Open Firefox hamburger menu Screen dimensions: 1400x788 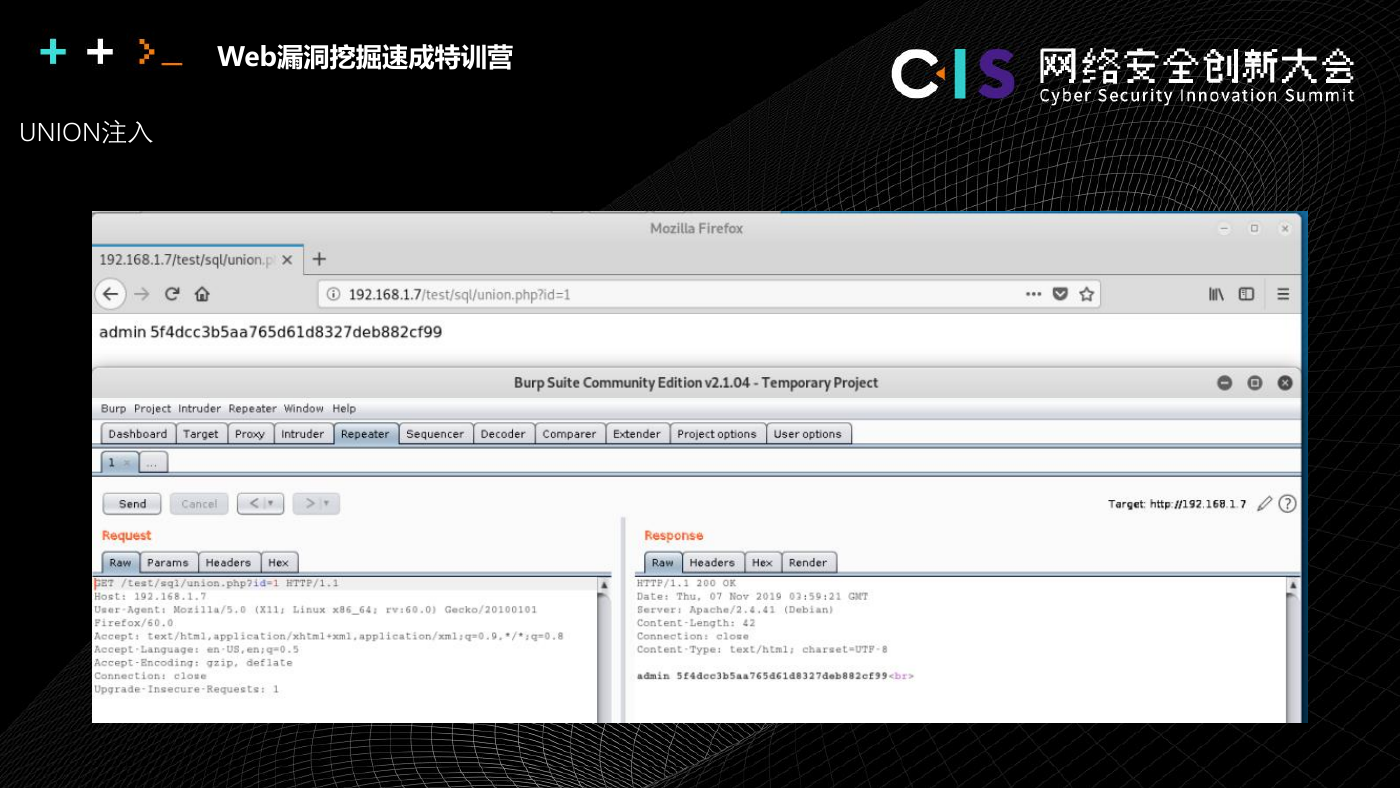coord(1283,294)
